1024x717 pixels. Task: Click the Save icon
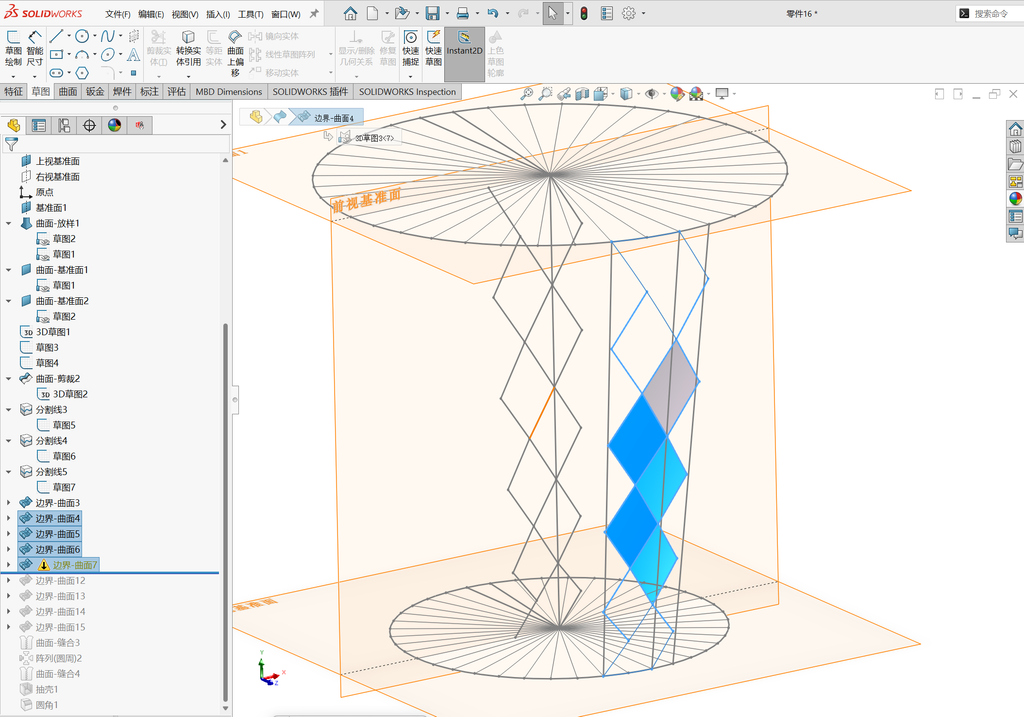[432, 13]
